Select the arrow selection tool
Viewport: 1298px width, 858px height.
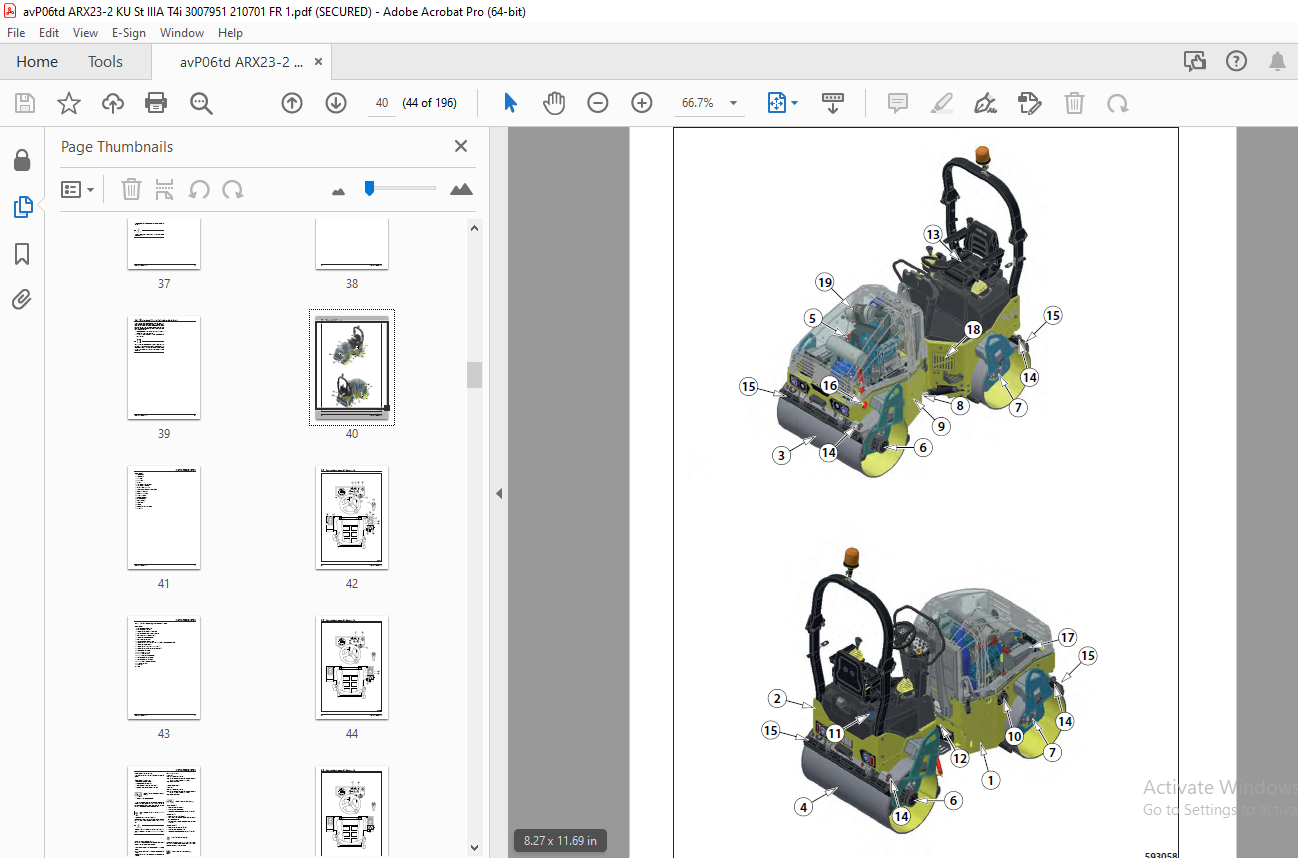click(511, 103)
